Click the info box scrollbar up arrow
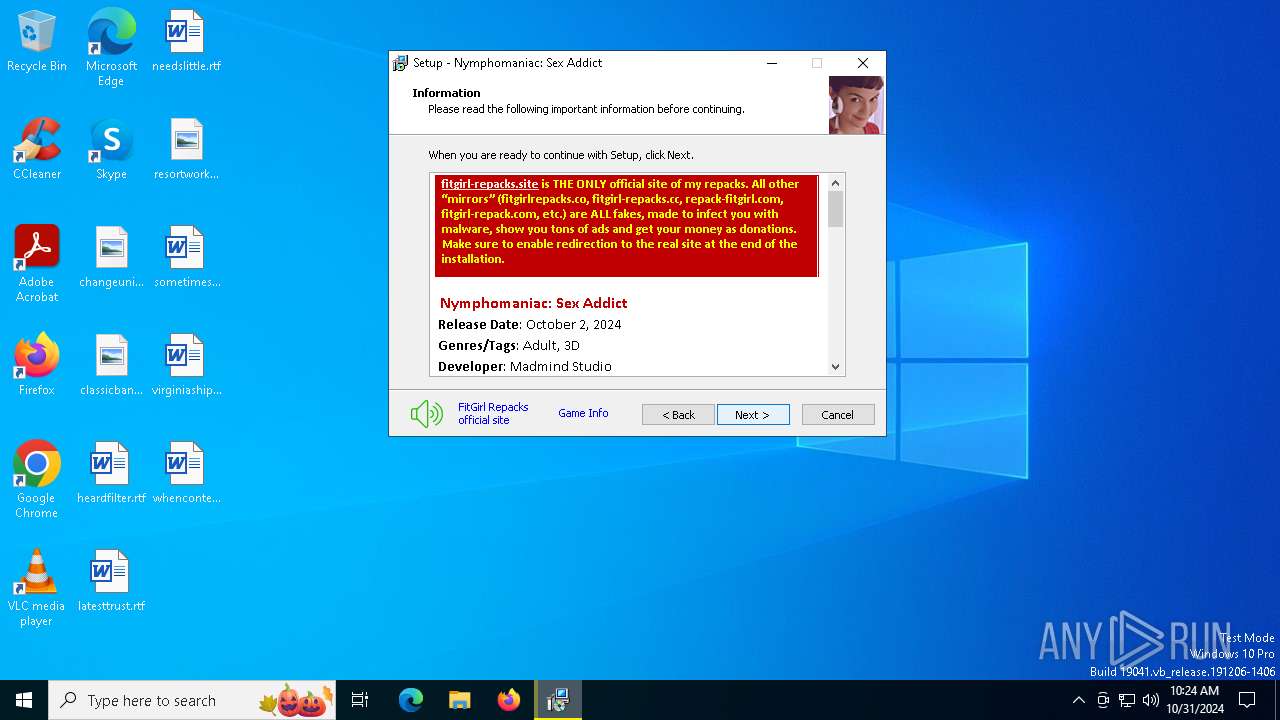The height and width of the screenshot is (720, 1280). (836, 183)
